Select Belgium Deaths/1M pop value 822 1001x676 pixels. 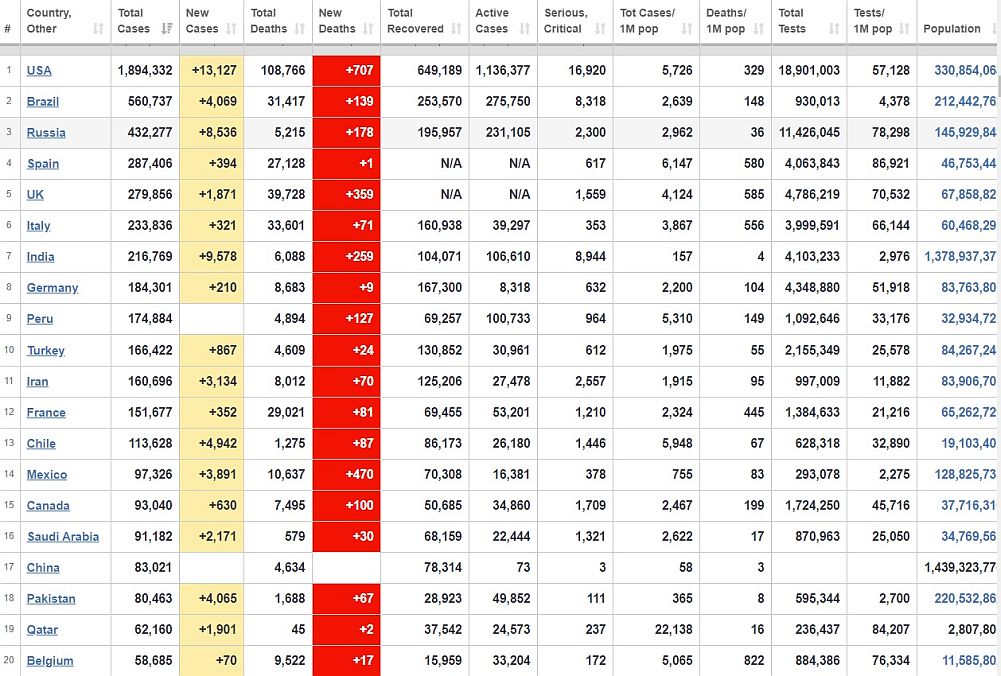click(754, 661)
